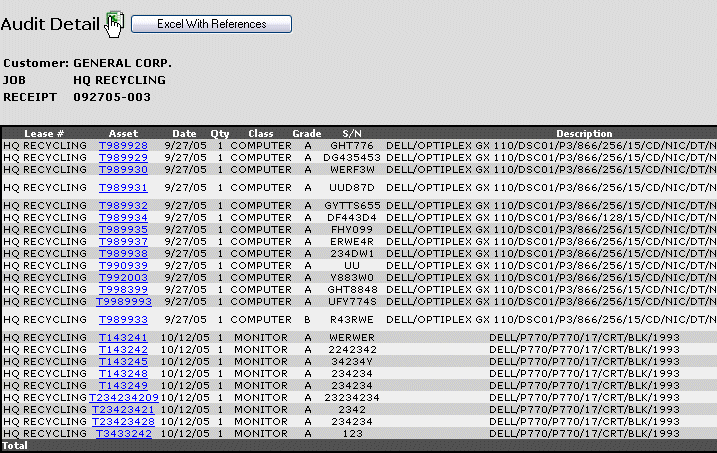
Task: Click the Audit Detail heading
Action: click(x=50, y=24)
